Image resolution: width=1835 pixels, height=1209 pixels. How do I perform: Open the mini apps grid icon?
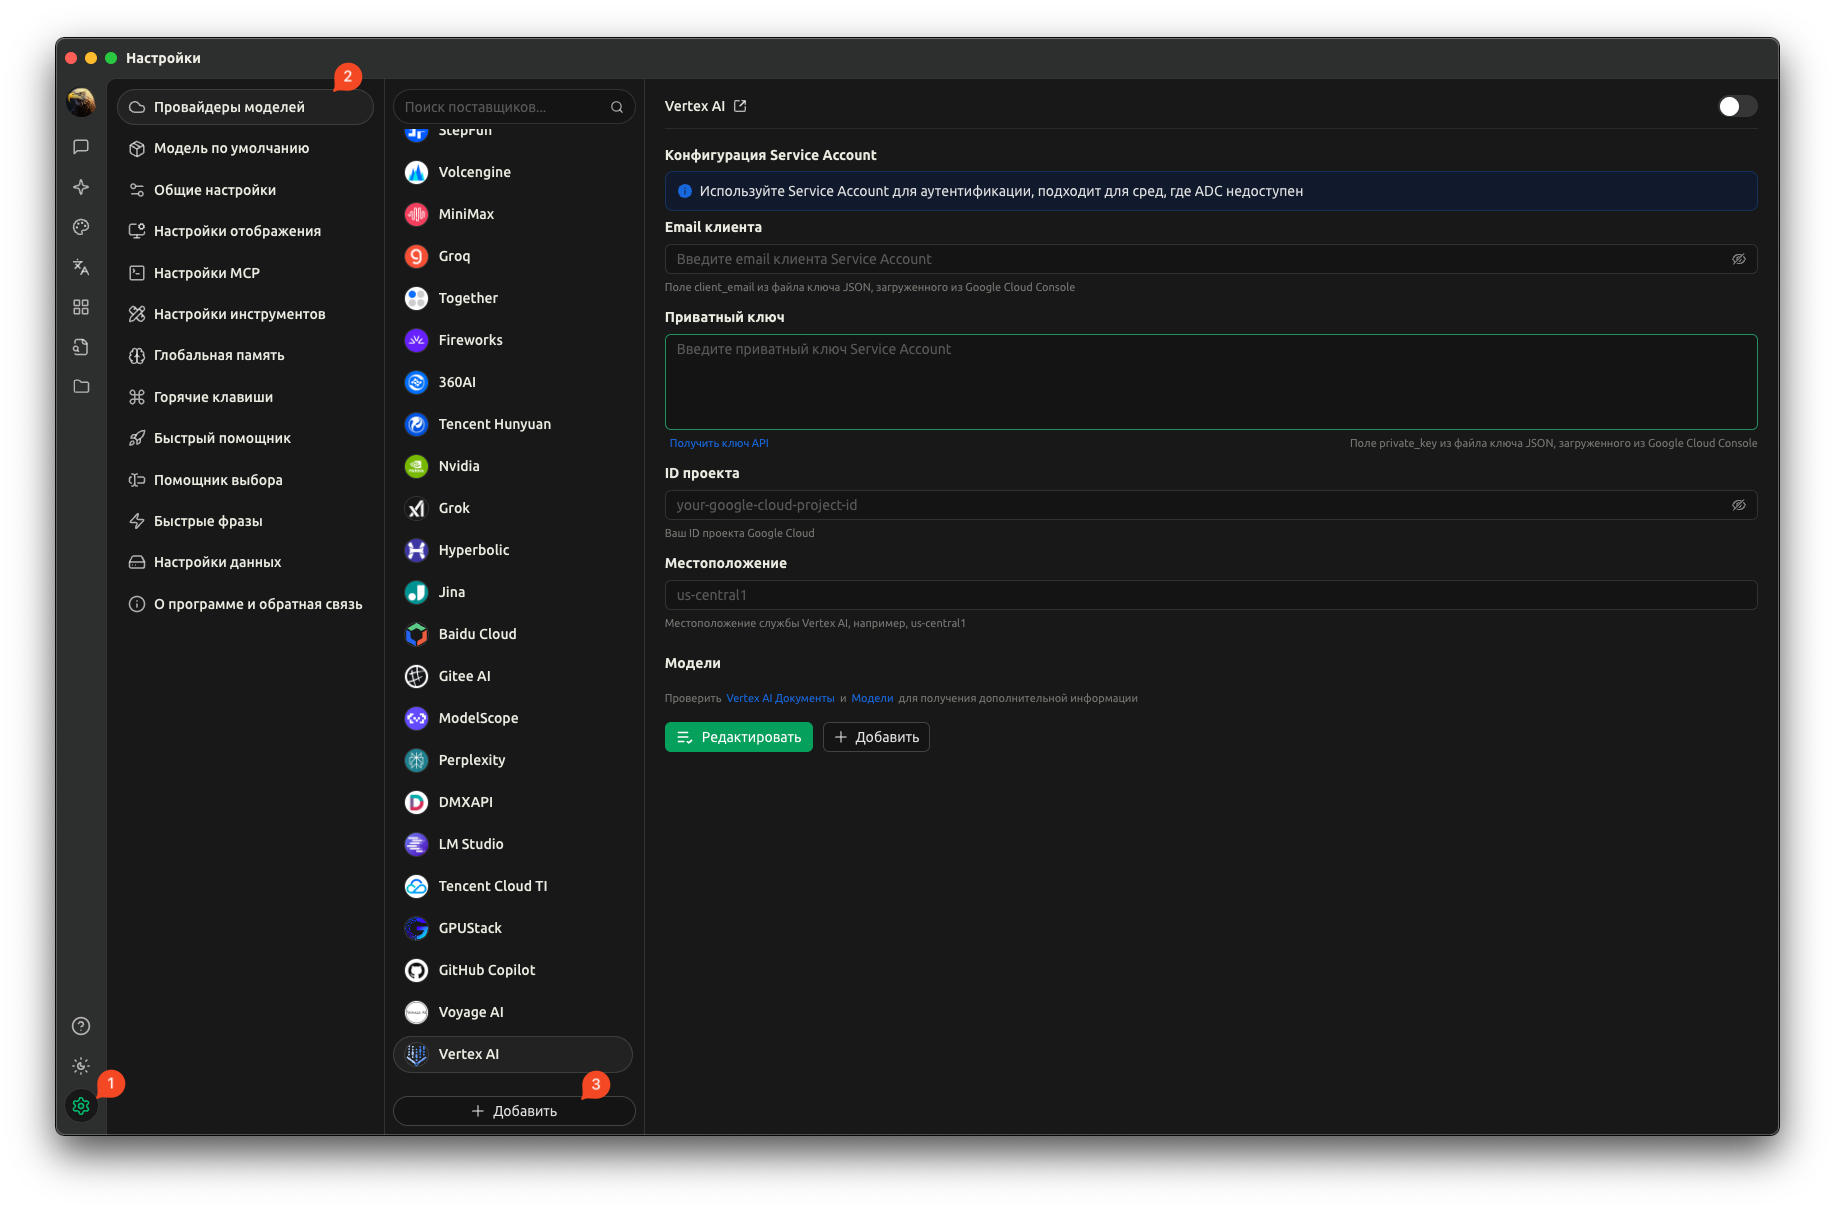(x=81, y=307)
